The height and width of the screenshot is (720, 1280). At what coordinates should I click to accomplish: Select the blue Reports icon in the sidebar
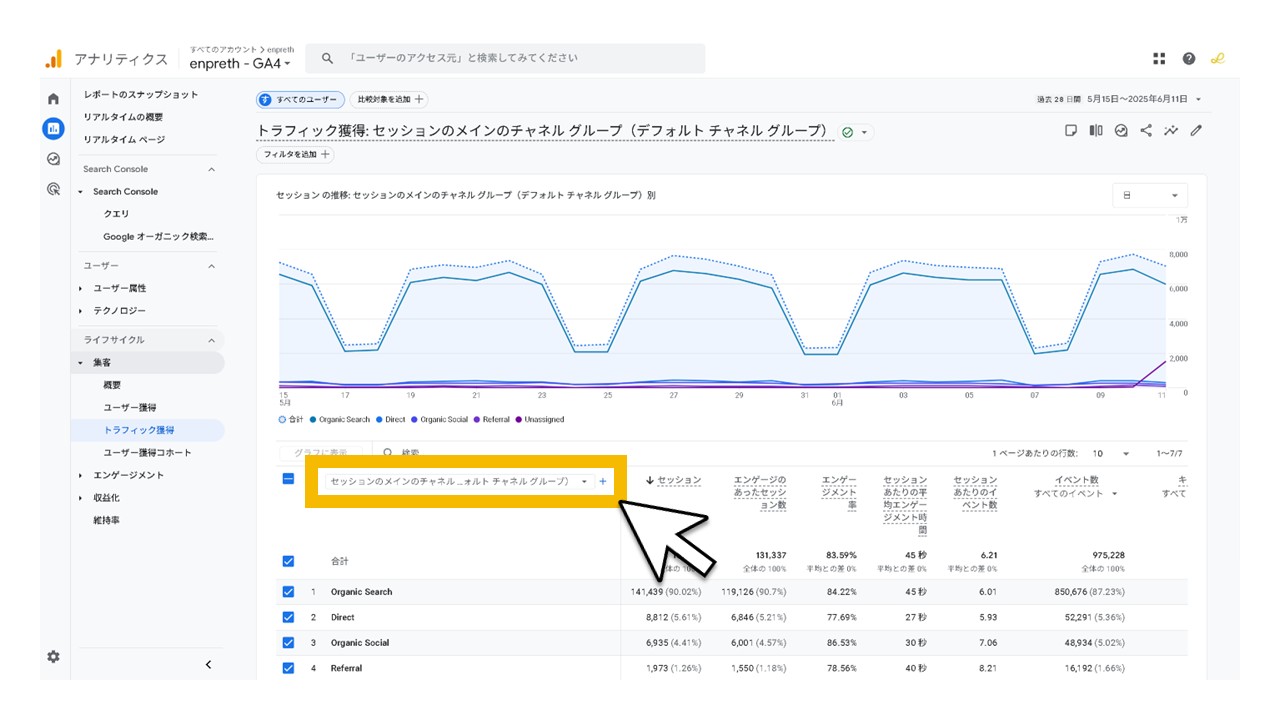coord(52,128)
